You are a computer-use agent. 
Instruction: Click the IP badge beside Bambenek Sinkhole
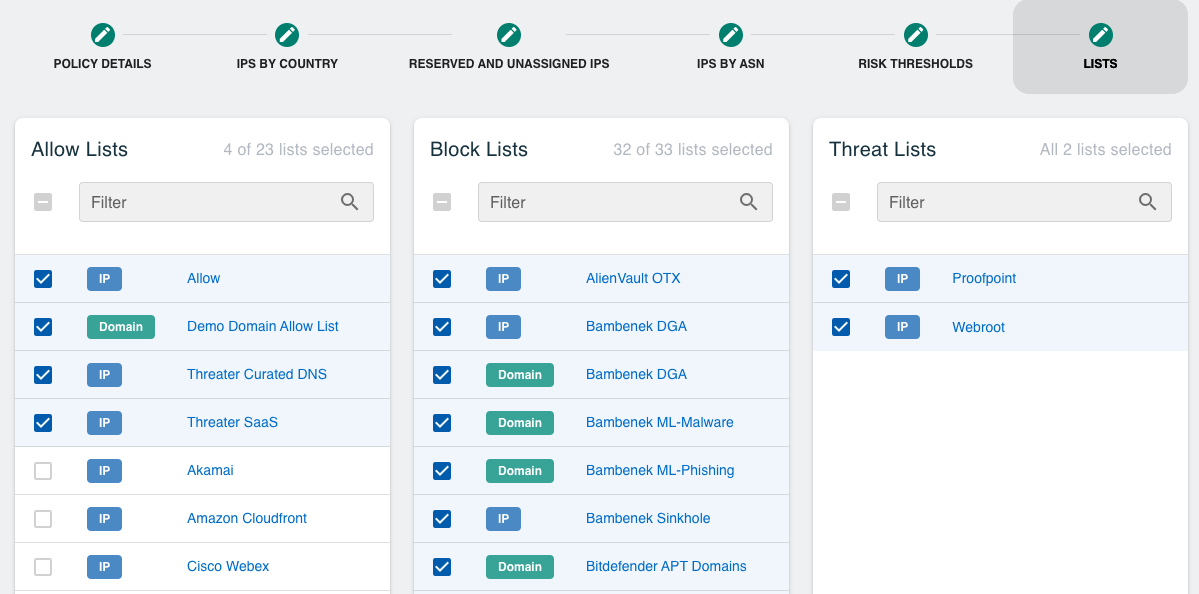click(503, 519)
